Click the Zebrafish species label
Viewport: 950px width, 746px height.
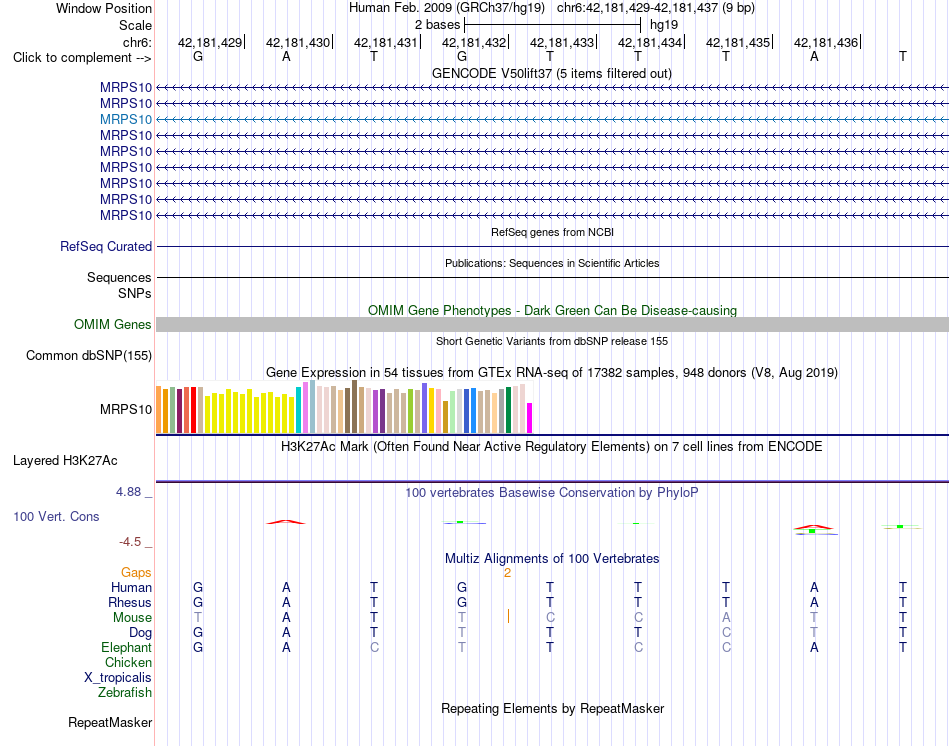point(125,692)
